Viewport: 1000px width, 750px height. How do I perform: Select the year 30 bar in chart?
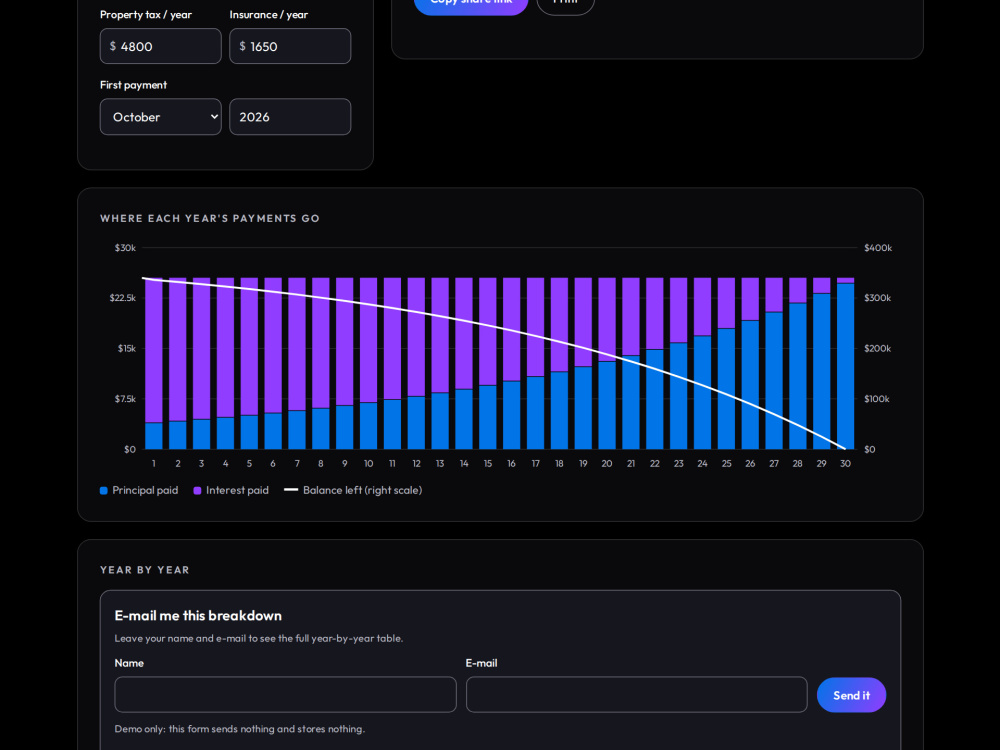tap(845, 364)
